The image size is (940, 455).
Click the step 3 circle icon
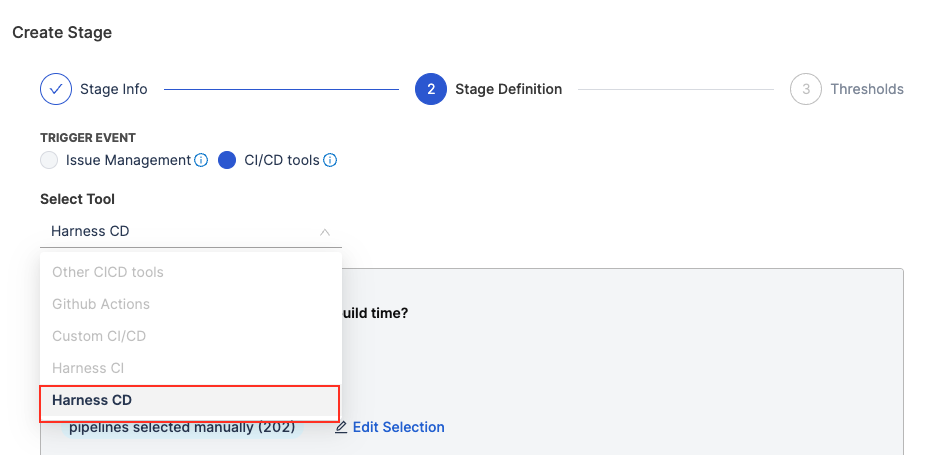[805, 89]
